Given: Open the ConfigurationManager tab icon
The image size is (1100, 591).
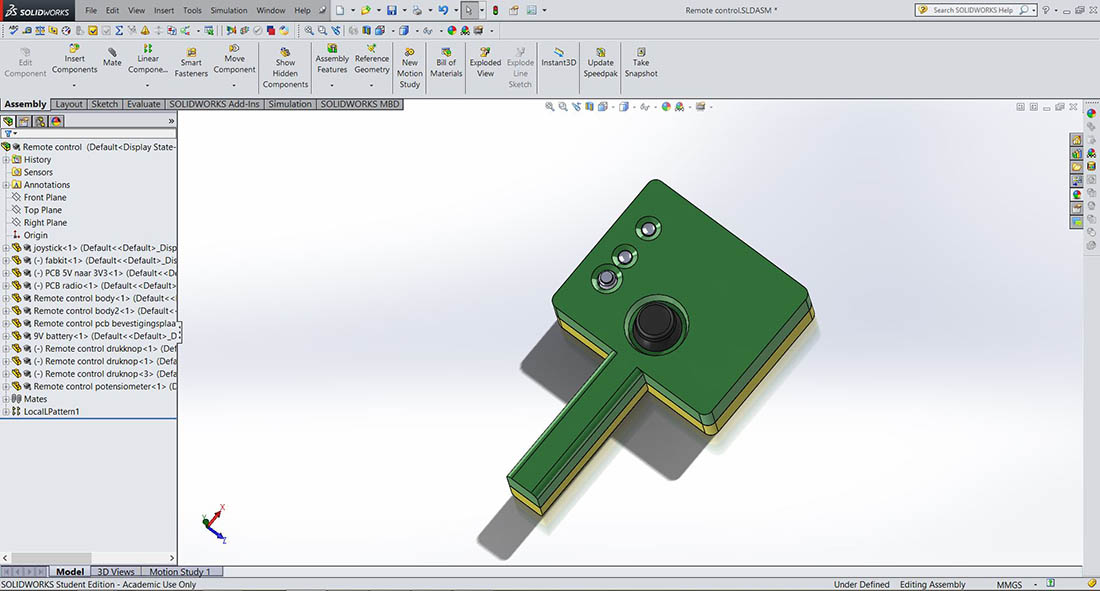Looking at the screenshot, I should [41, 121].
